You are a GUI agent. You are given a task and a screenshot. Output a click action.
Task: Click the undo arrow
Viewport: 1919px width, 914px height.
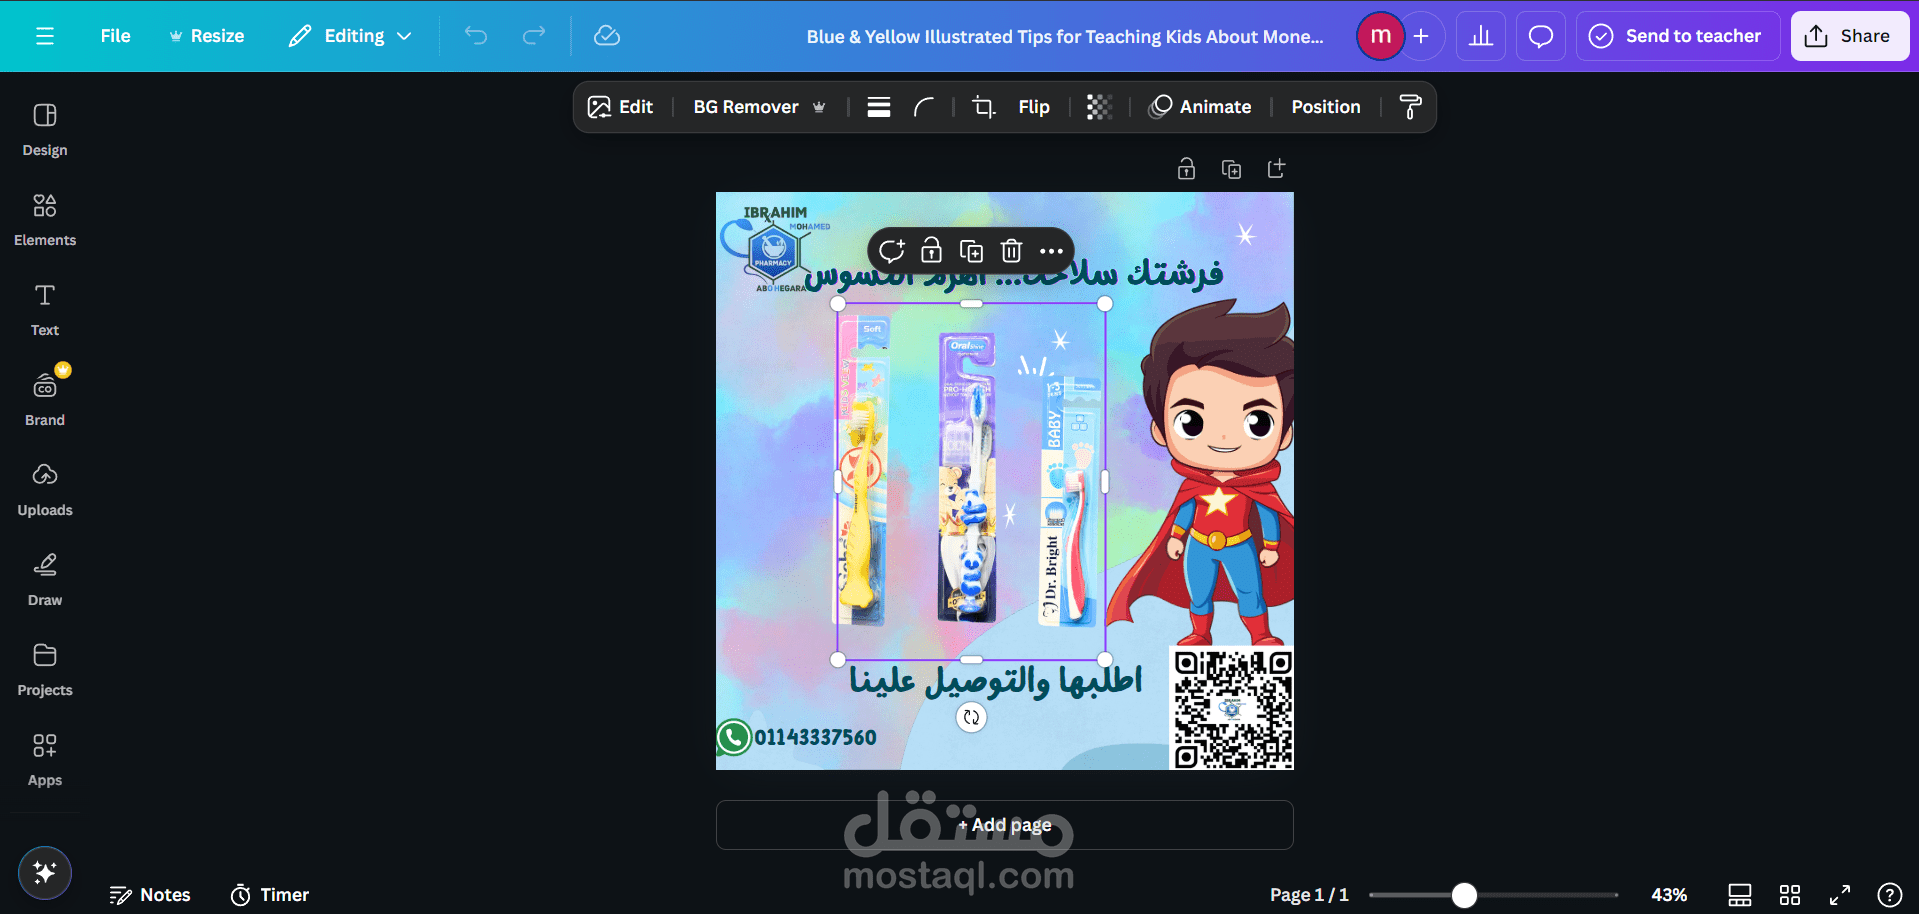476,36
